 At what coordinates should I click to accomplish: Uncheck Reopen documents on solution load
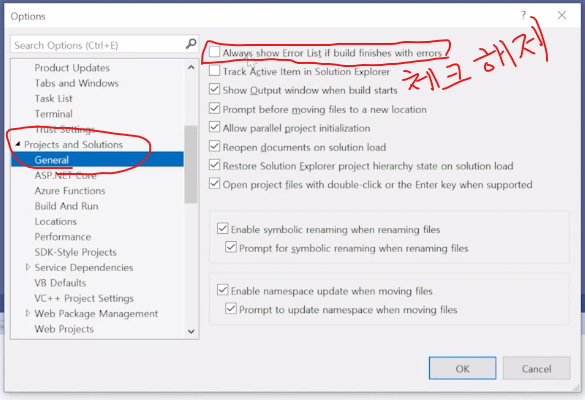click(214, 146)
